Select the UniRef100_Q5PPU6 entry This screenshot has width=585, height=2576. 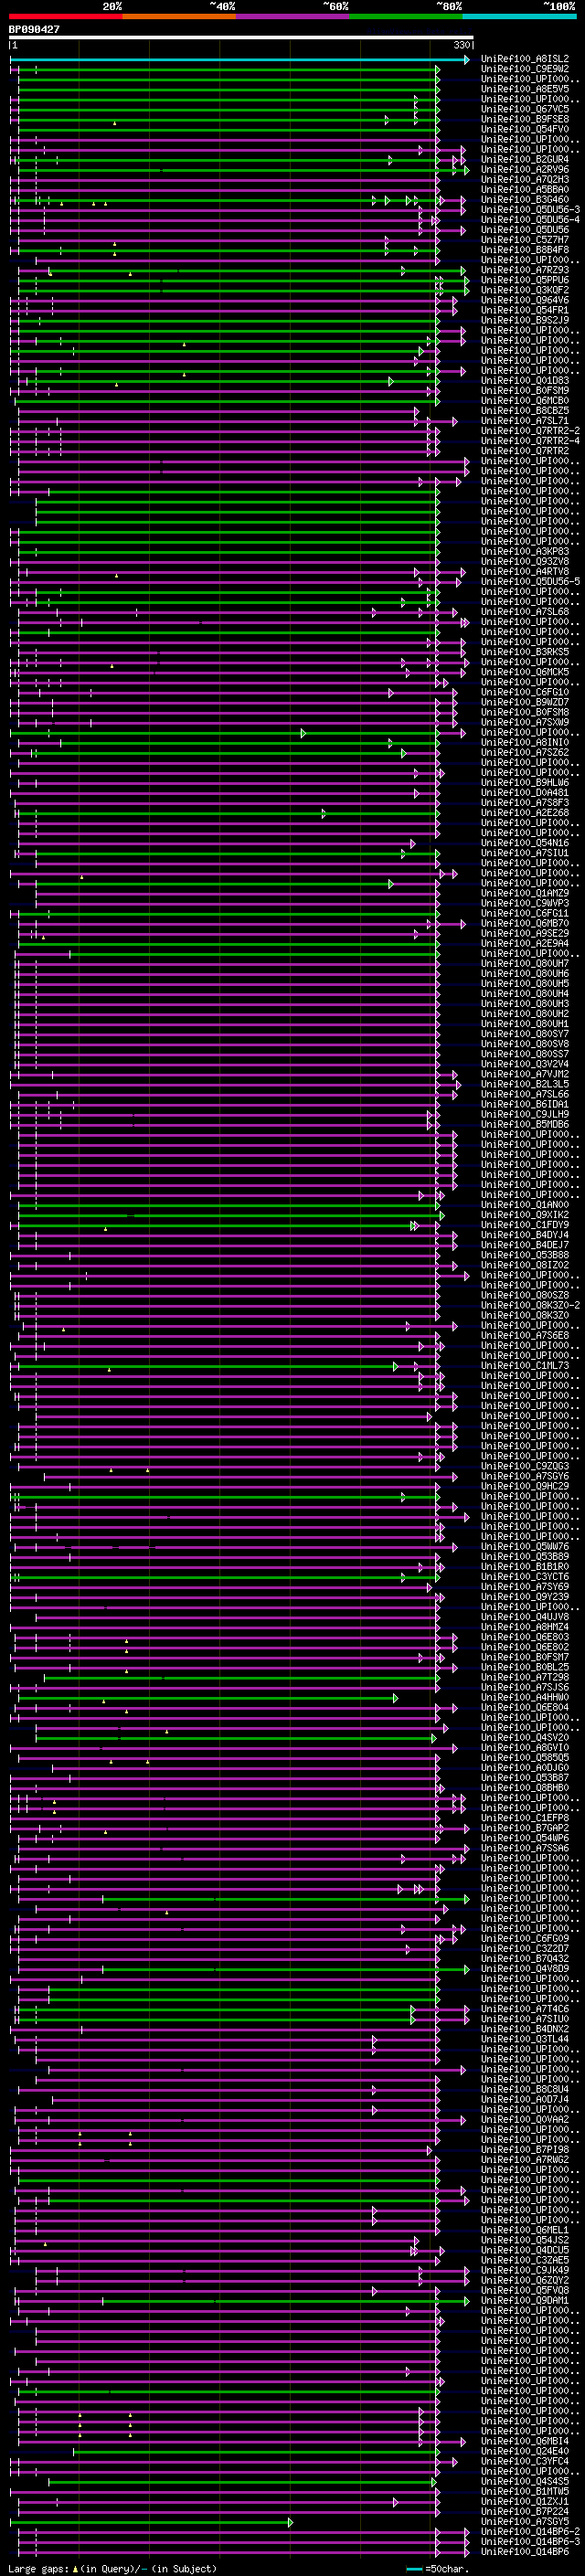click(525, 280)
